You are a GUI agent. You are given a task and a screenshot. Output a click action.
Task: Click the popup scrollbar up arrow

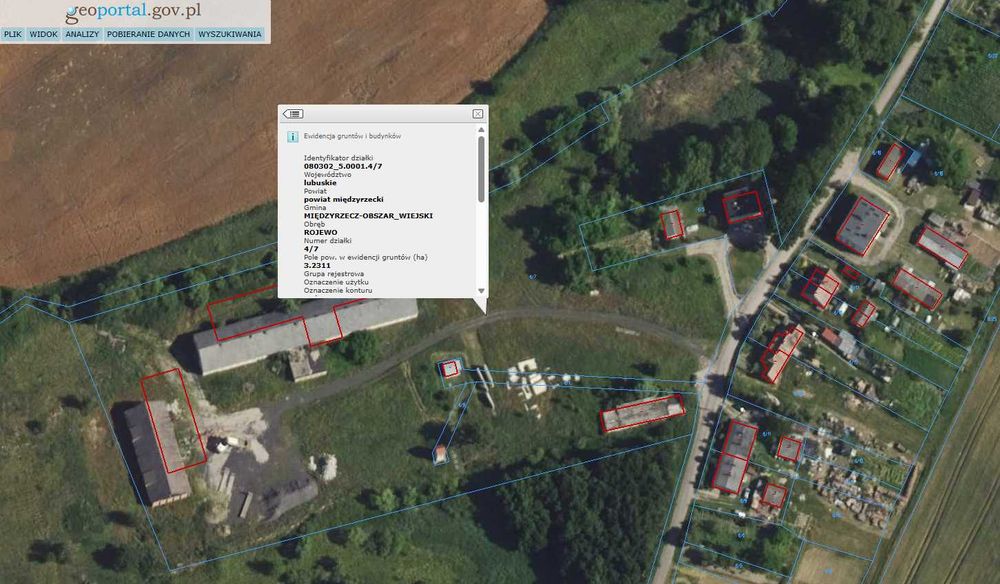point(482,130)
